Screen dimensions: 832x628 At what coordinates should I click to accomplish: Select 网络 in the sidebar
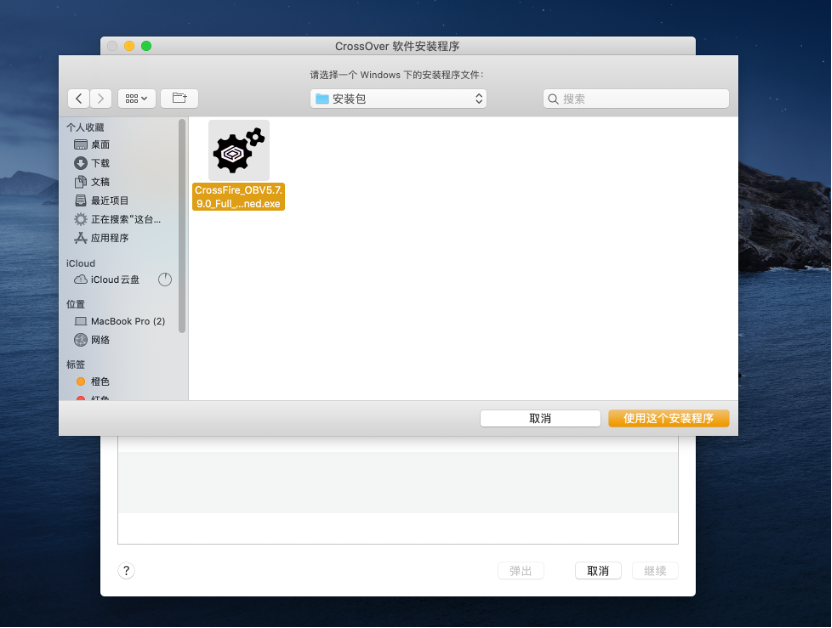[100, 339]
